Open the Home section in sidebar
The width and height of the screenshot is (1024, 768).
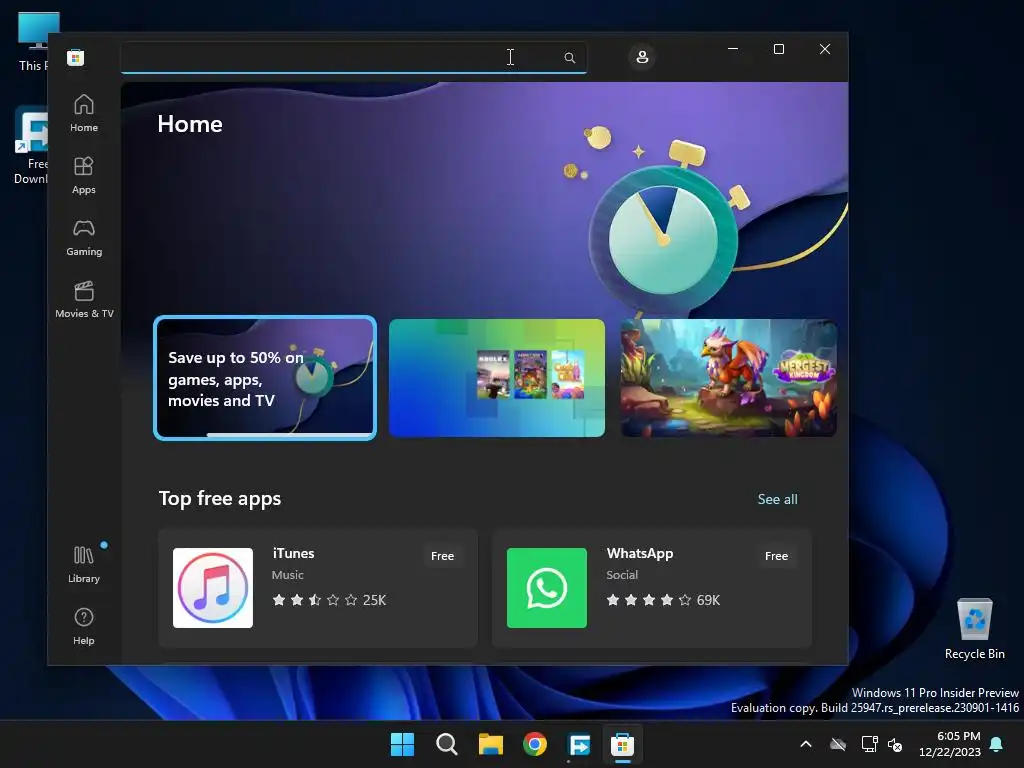tap(84, 113)
